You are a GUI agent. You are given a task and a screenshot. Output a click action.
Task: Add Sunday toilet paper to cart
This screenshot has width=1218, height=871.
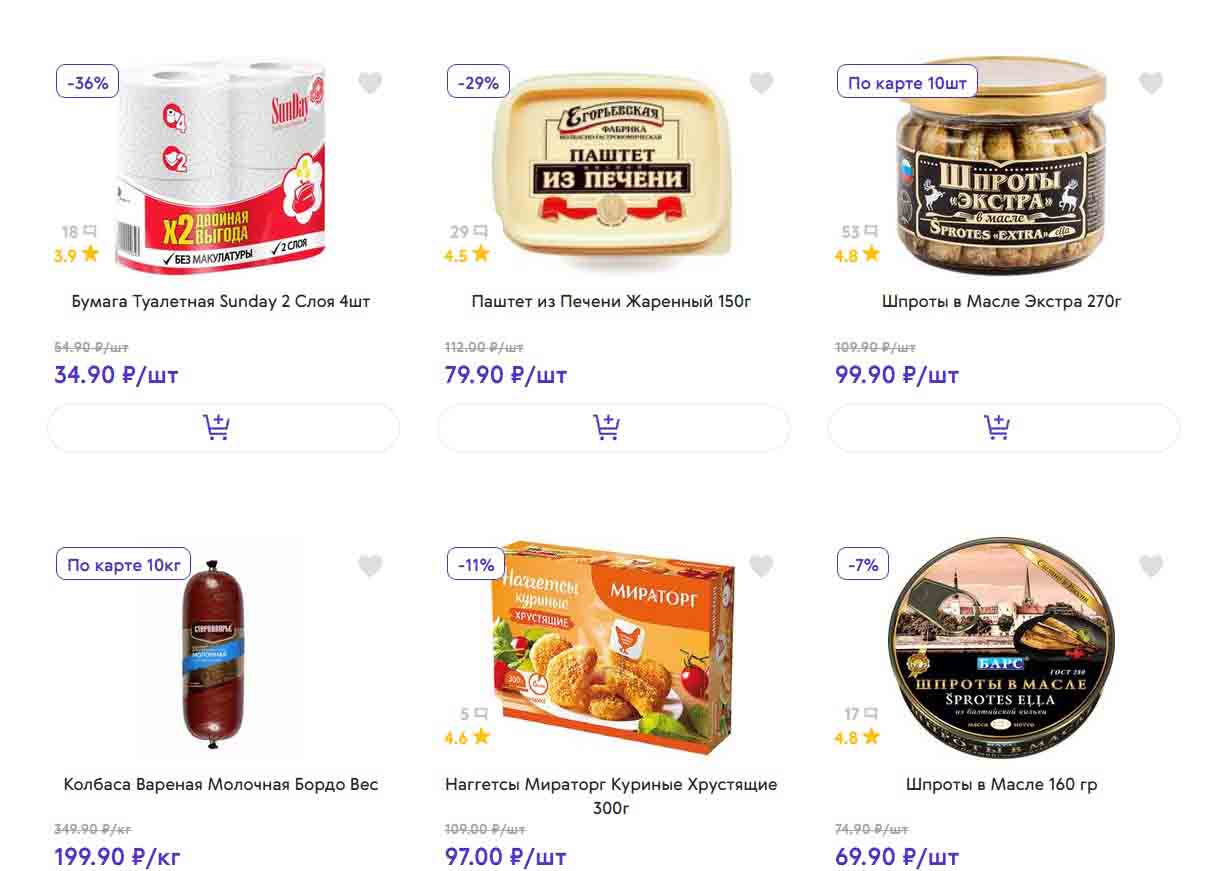click(x=223, y=428)
